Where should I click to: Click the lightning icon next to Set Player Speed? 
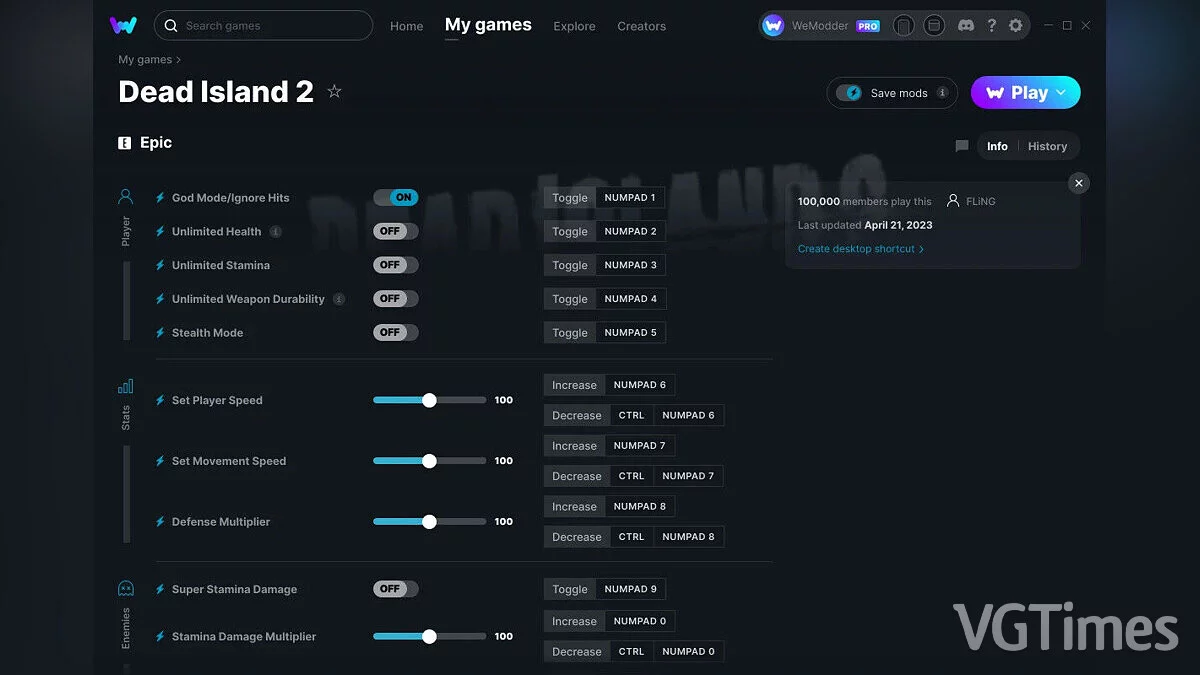click(x=160, y=400)
